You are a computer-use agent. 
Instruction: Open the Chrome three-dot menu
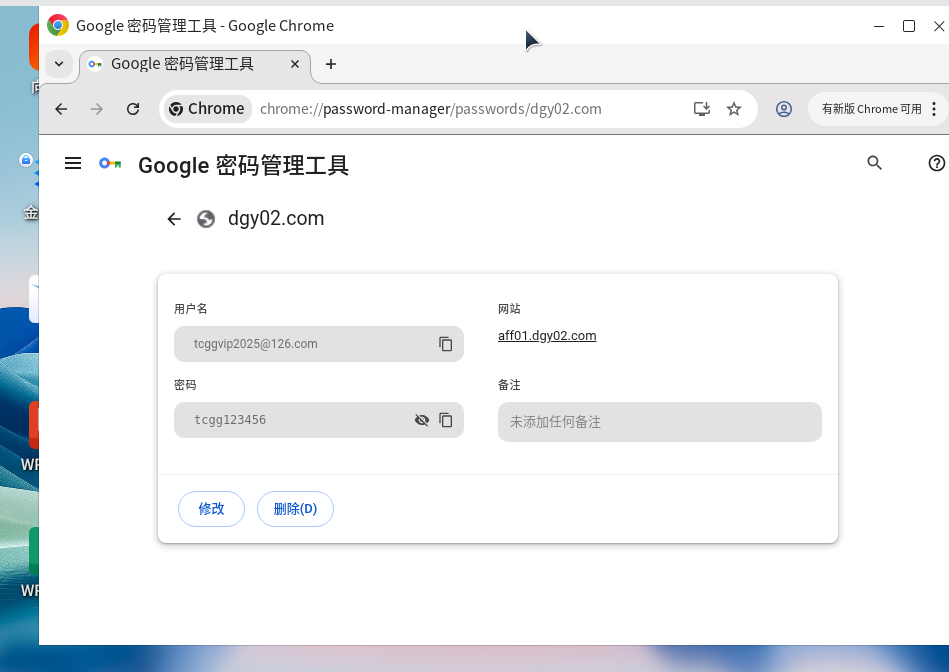pos(934,109)
